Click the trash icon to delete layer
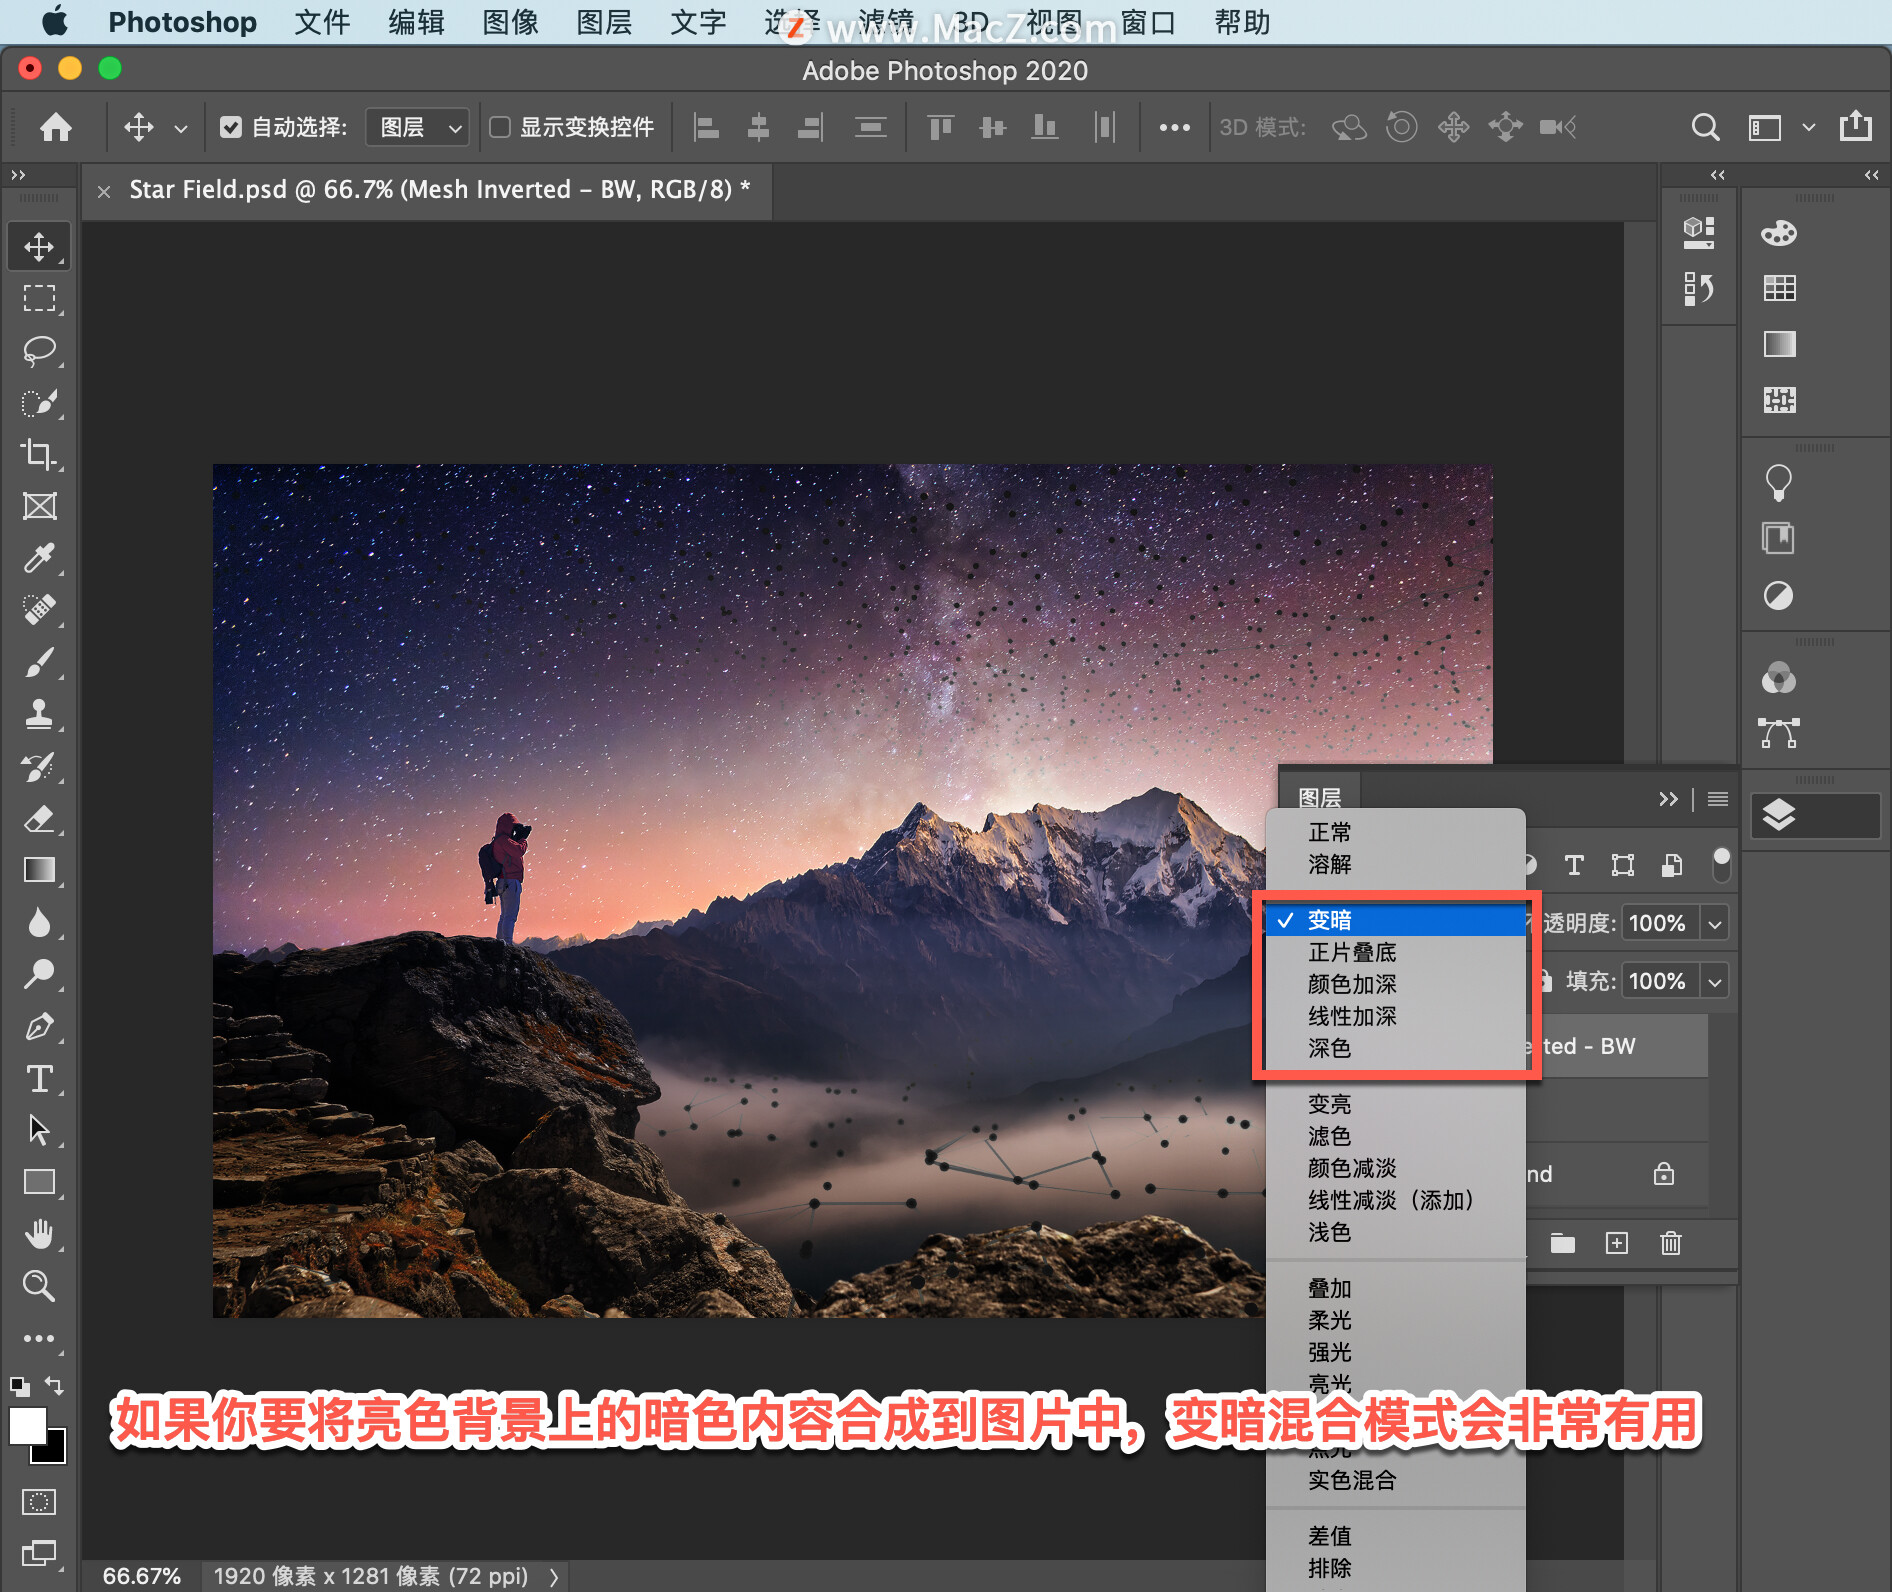 1670,1243
